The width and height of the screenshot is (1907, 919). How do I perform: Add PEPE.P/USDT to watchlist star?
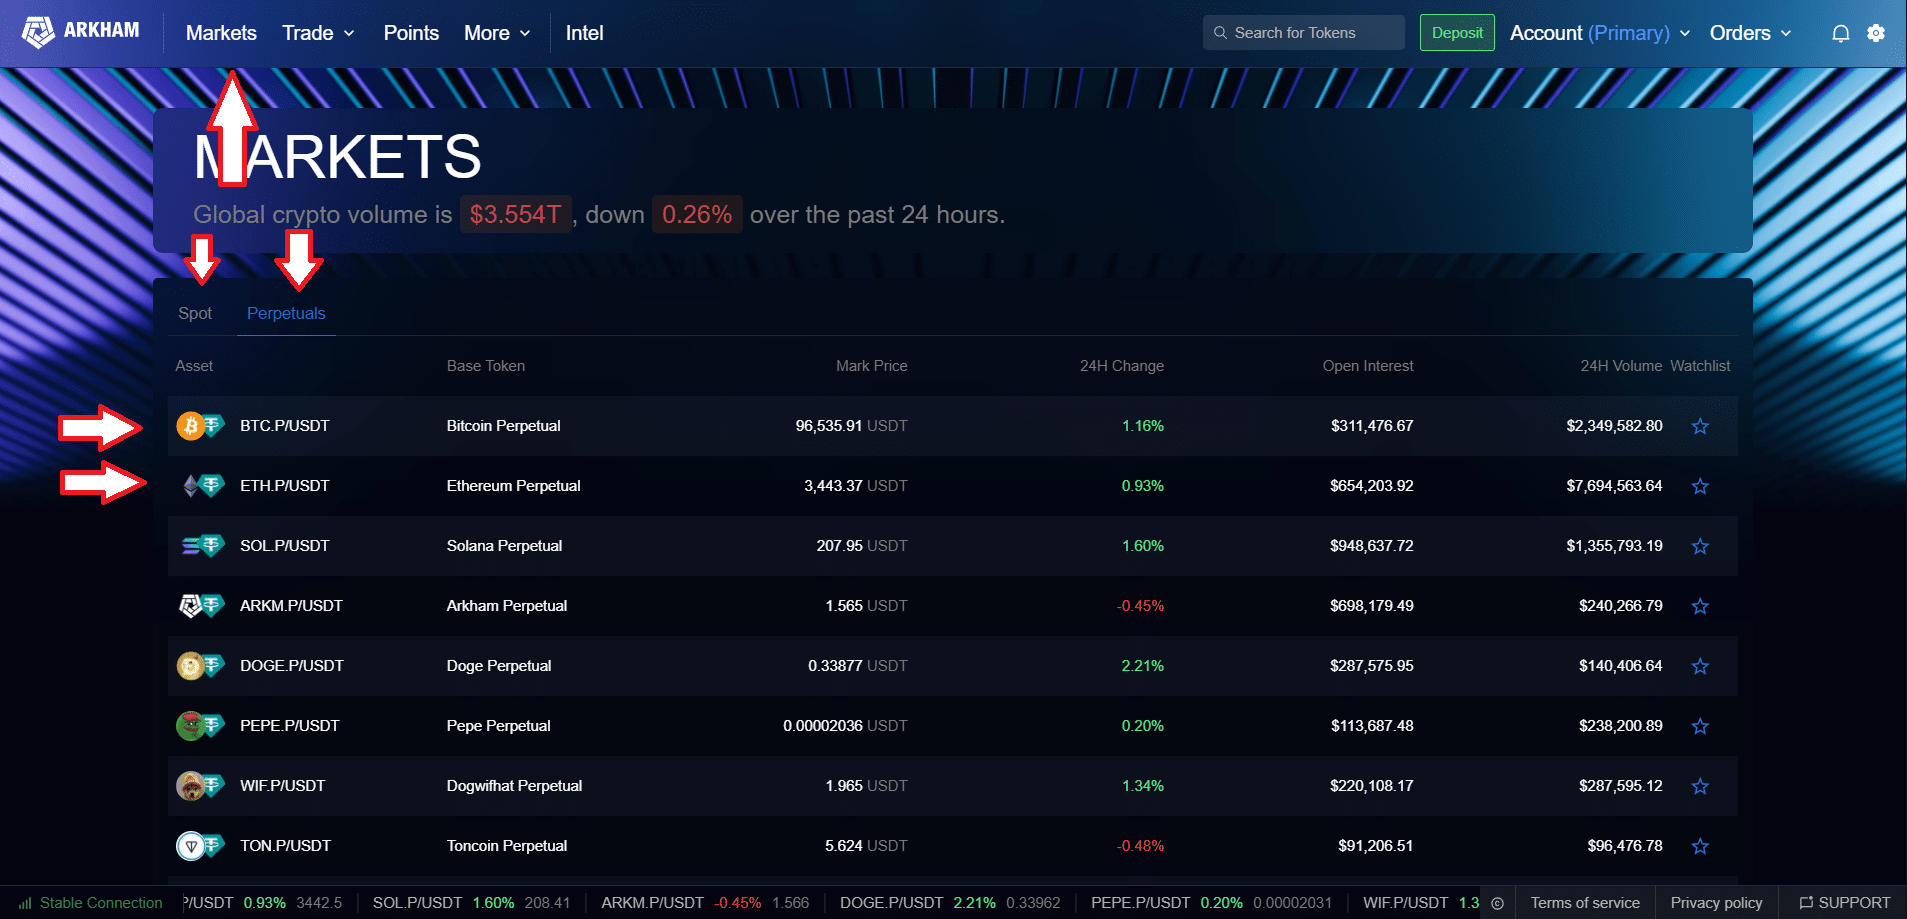click(x=1700, y=726)
